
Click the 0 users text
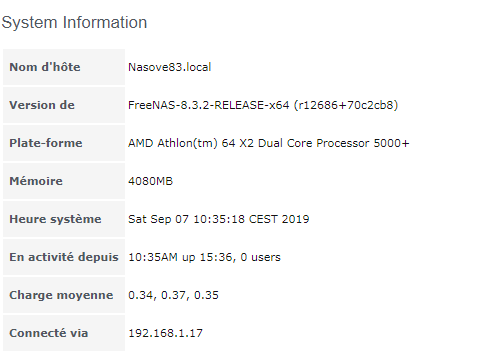(261, 257)
